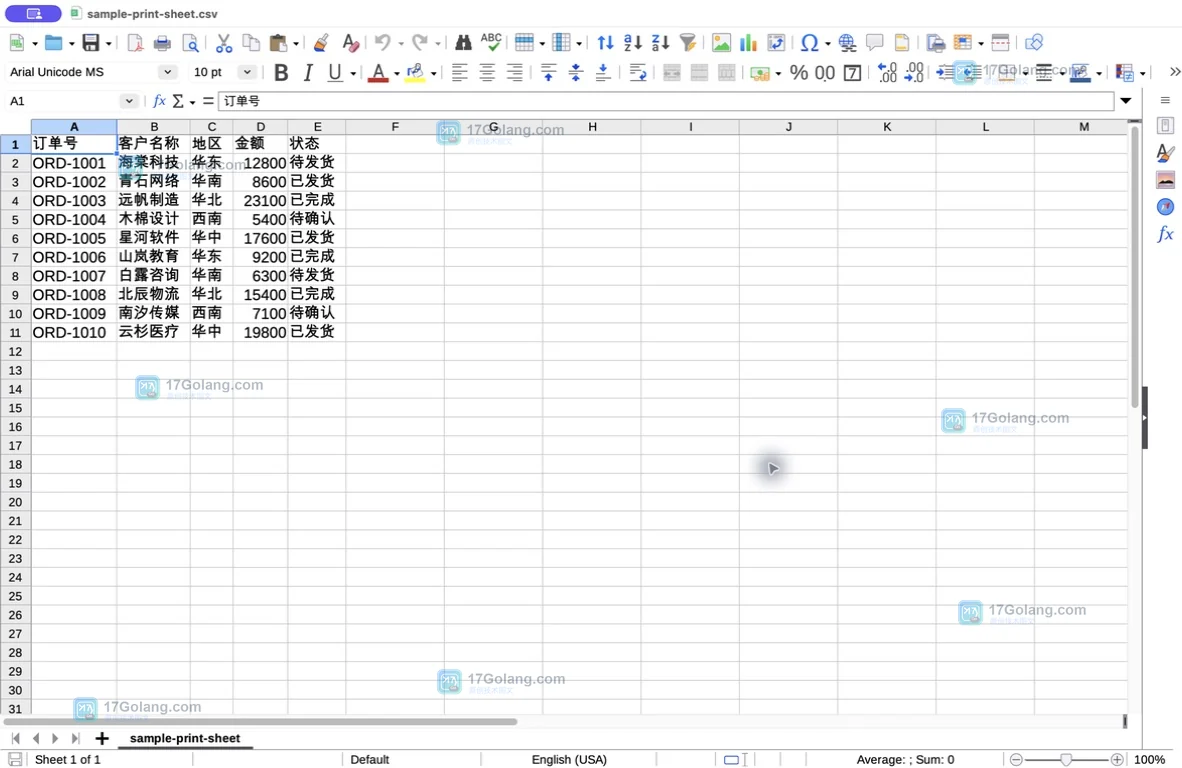Click the New spreadsheet icon
Viewport: 1182px width, 768px height.
tap(17, 43)
